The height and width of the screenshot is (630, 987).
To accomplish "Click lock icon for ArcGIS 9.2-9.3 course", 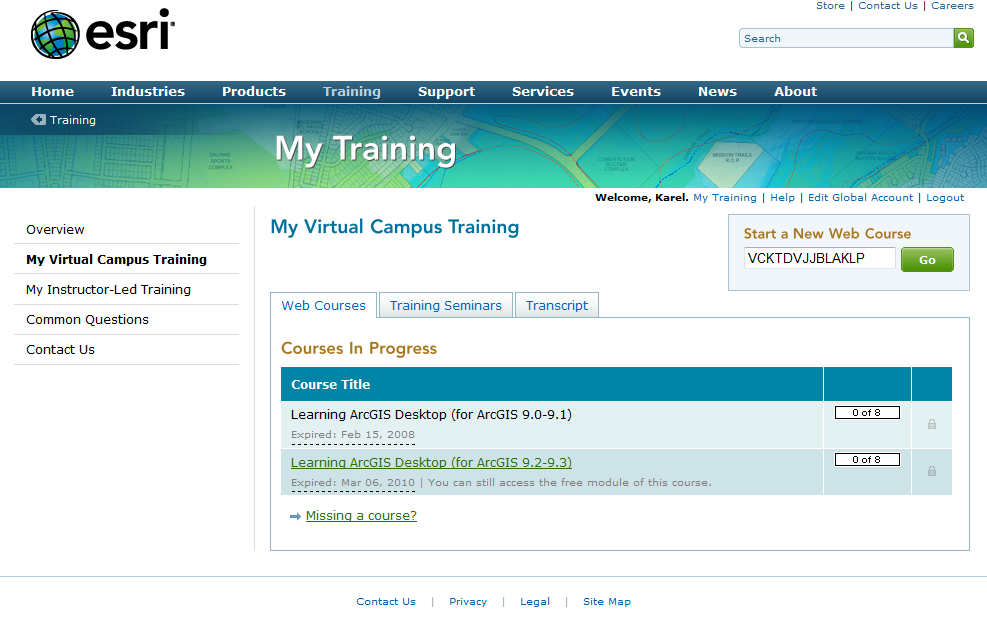I will coord(932,471).
